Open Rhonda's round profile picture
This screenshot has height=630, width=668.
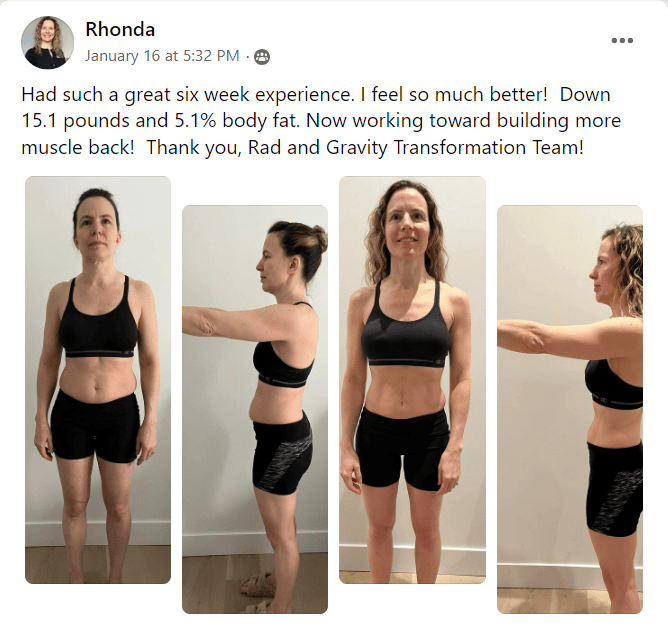tap(47, 42)
